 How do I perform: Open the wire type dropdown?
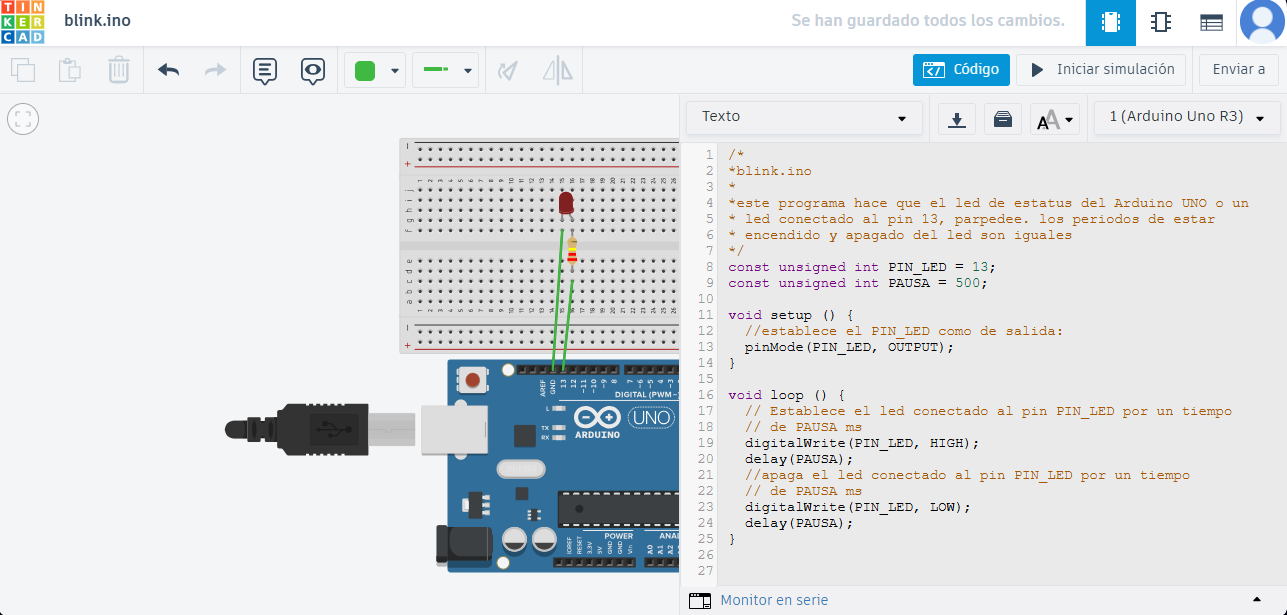click(x=445, y=70)
